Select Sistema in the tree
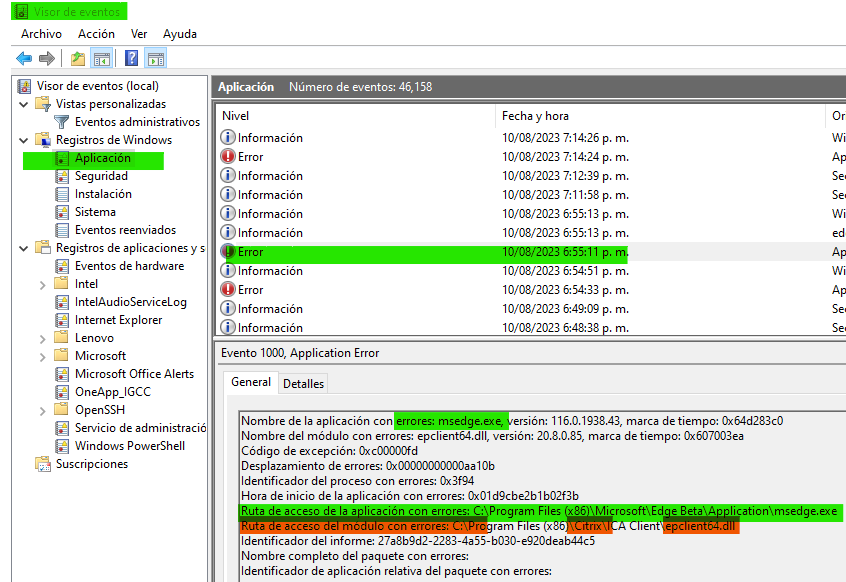The image size is (846, 582). [95, 213]
